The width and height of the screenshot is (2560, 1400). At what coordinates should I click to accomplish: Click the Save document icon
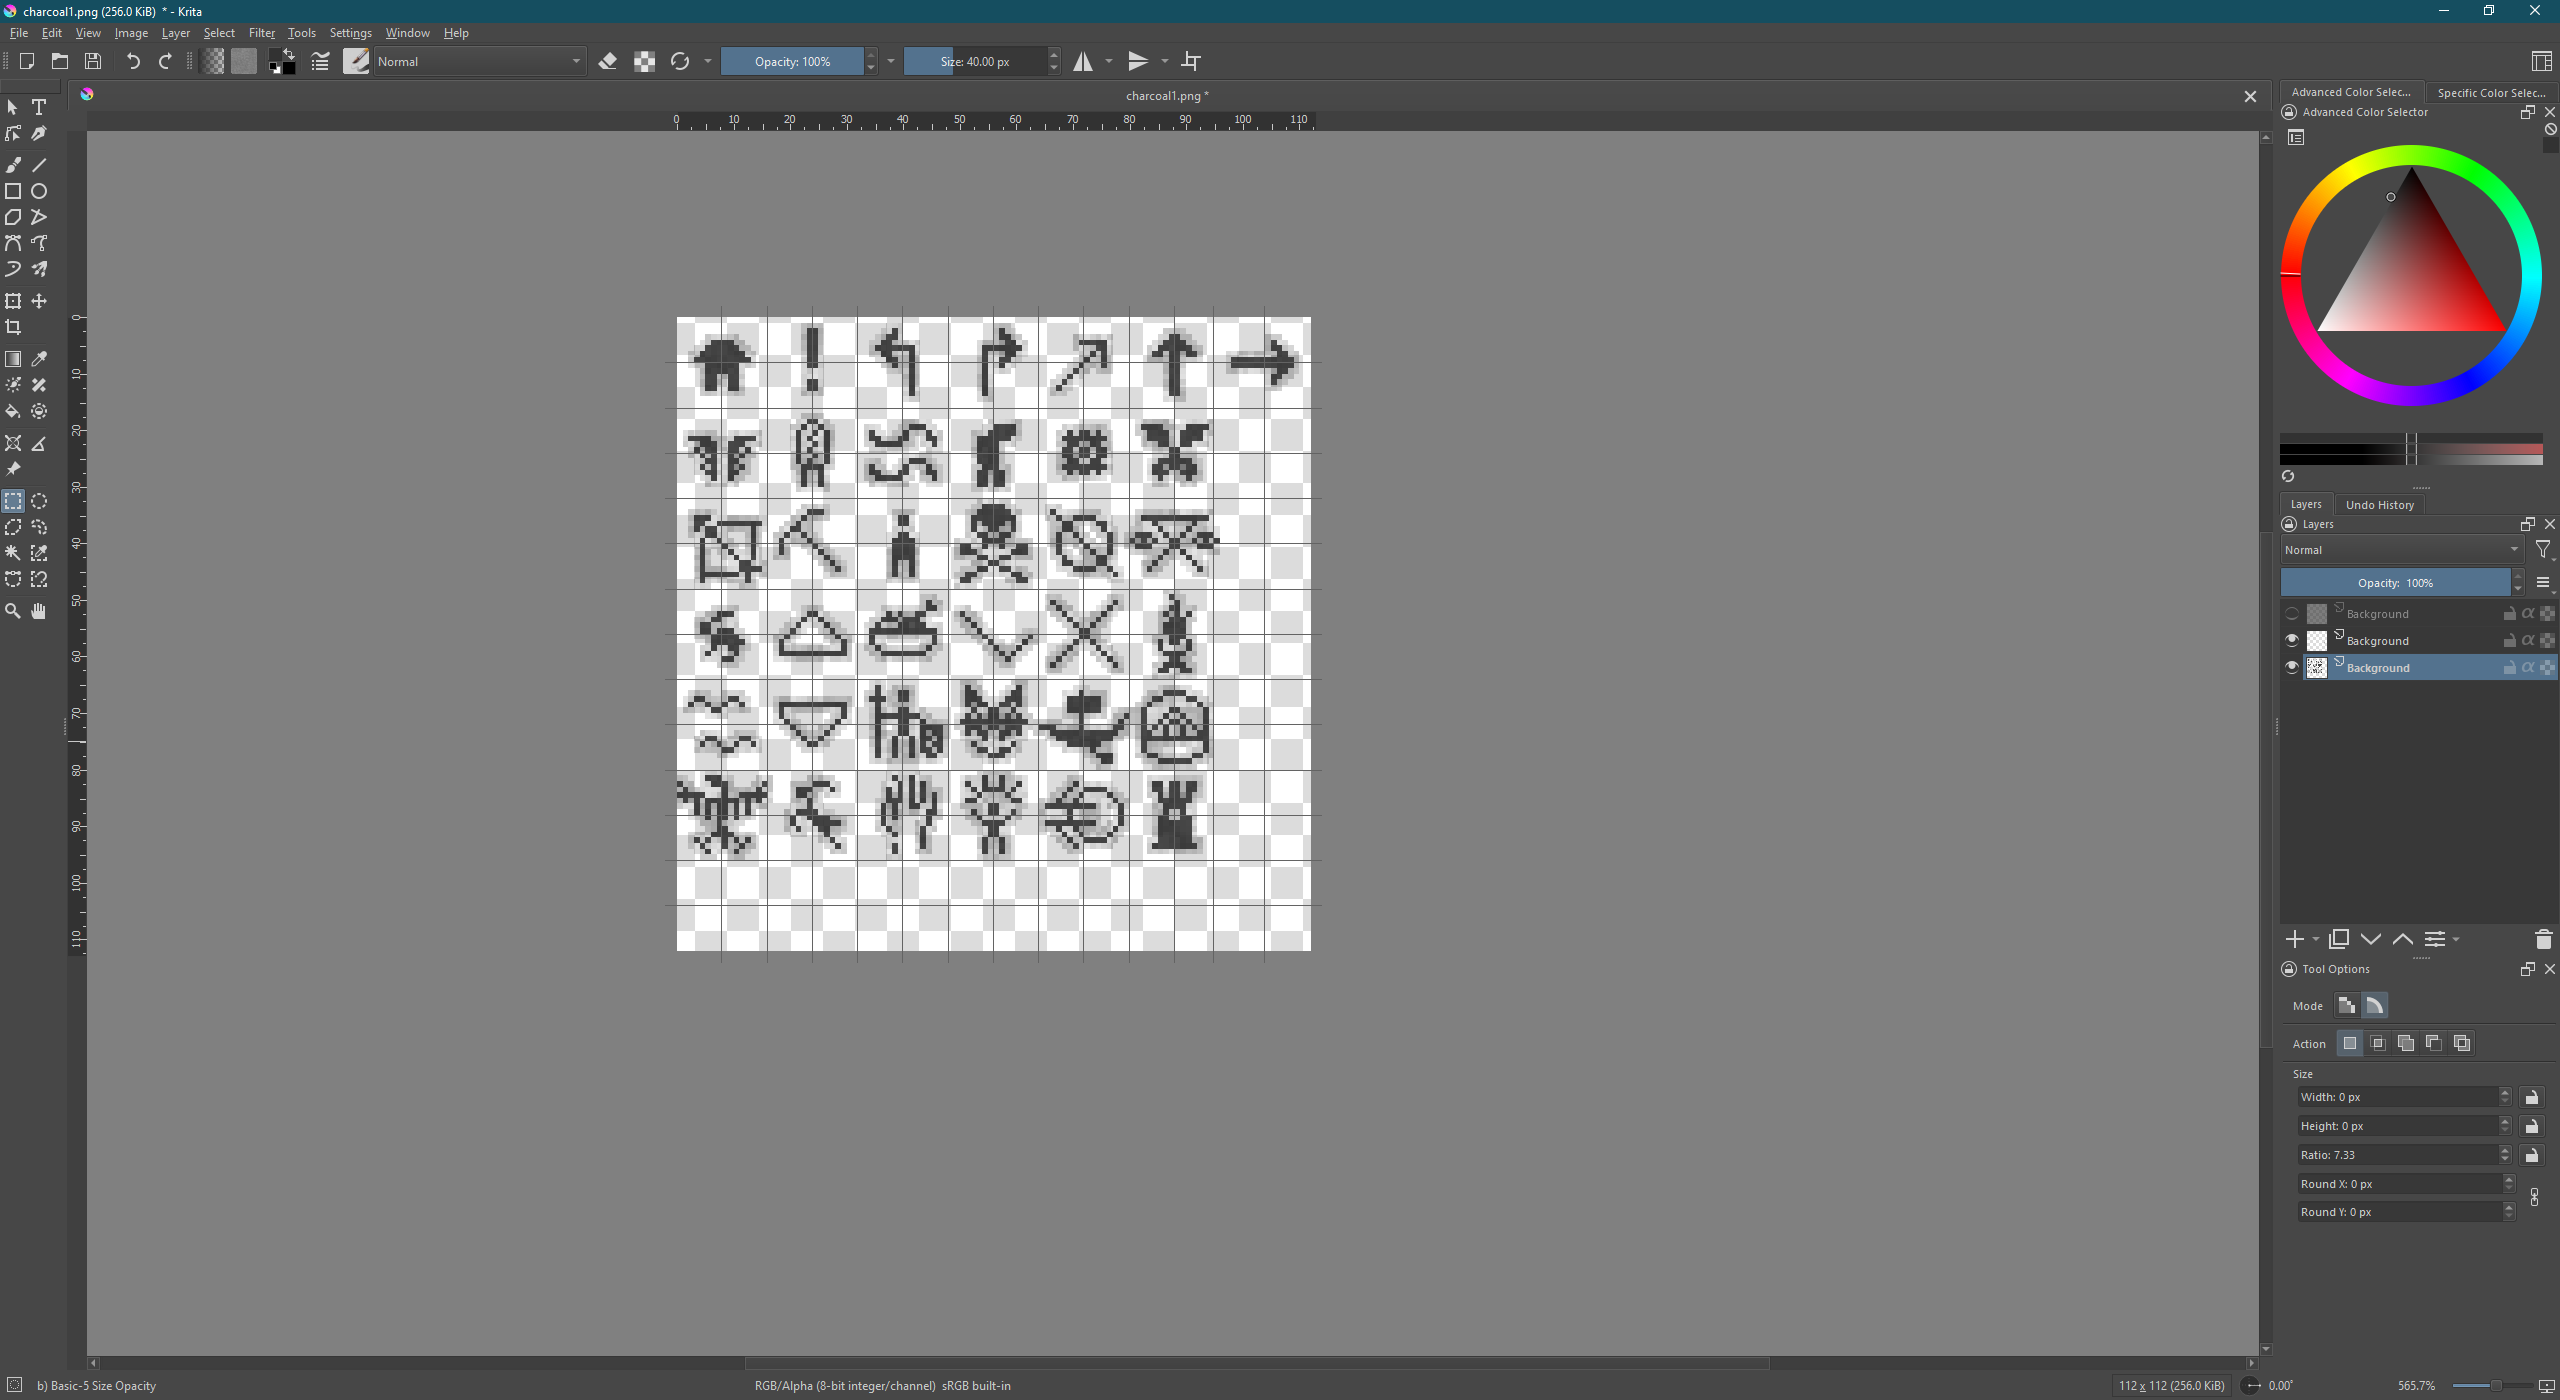coord(93,61)
